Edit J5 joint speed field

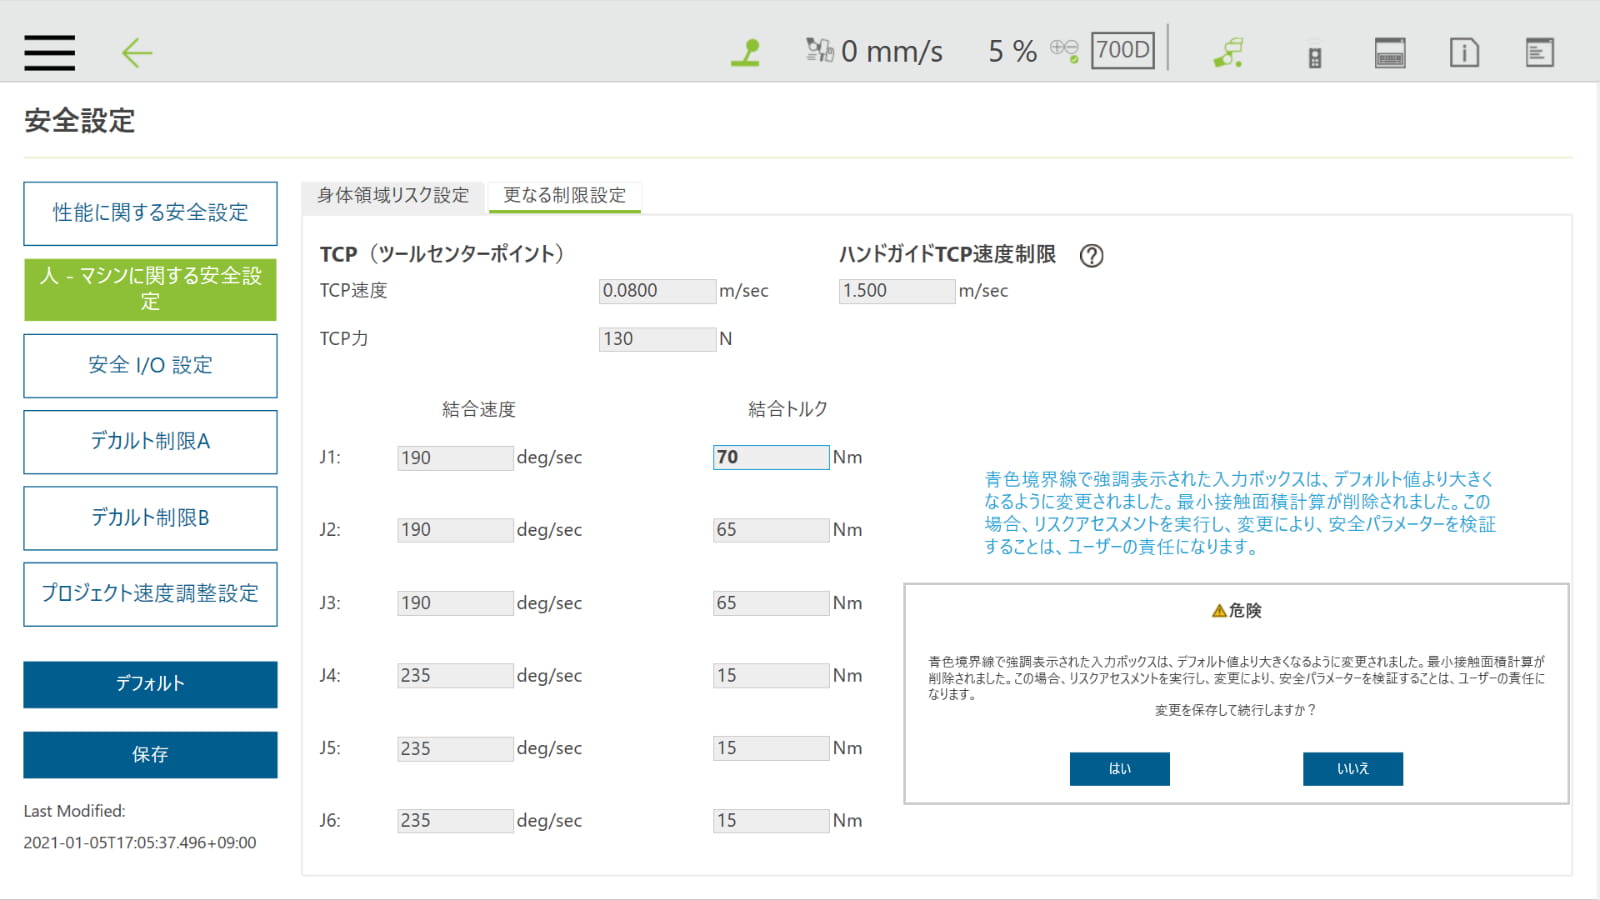[x=455, y=749]
